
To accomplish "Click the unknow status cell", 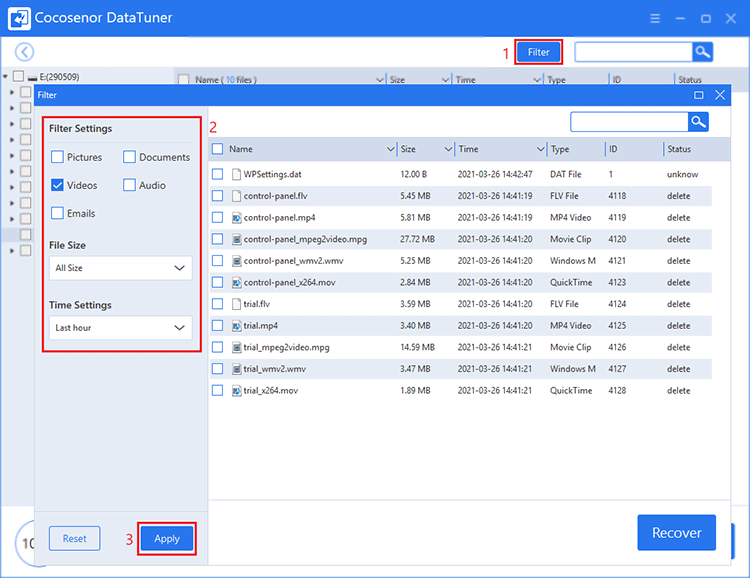I will click(683, 174).
